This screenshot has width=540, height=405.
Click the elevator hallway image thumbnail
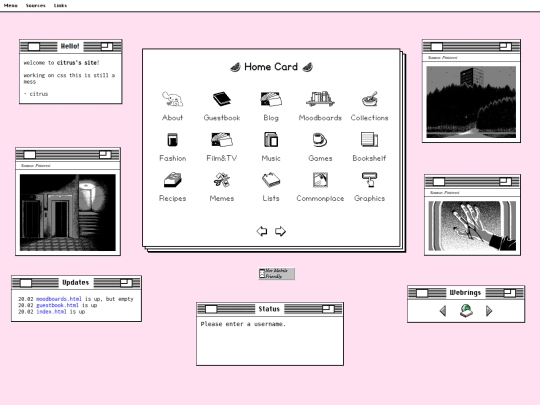(68, 212)
